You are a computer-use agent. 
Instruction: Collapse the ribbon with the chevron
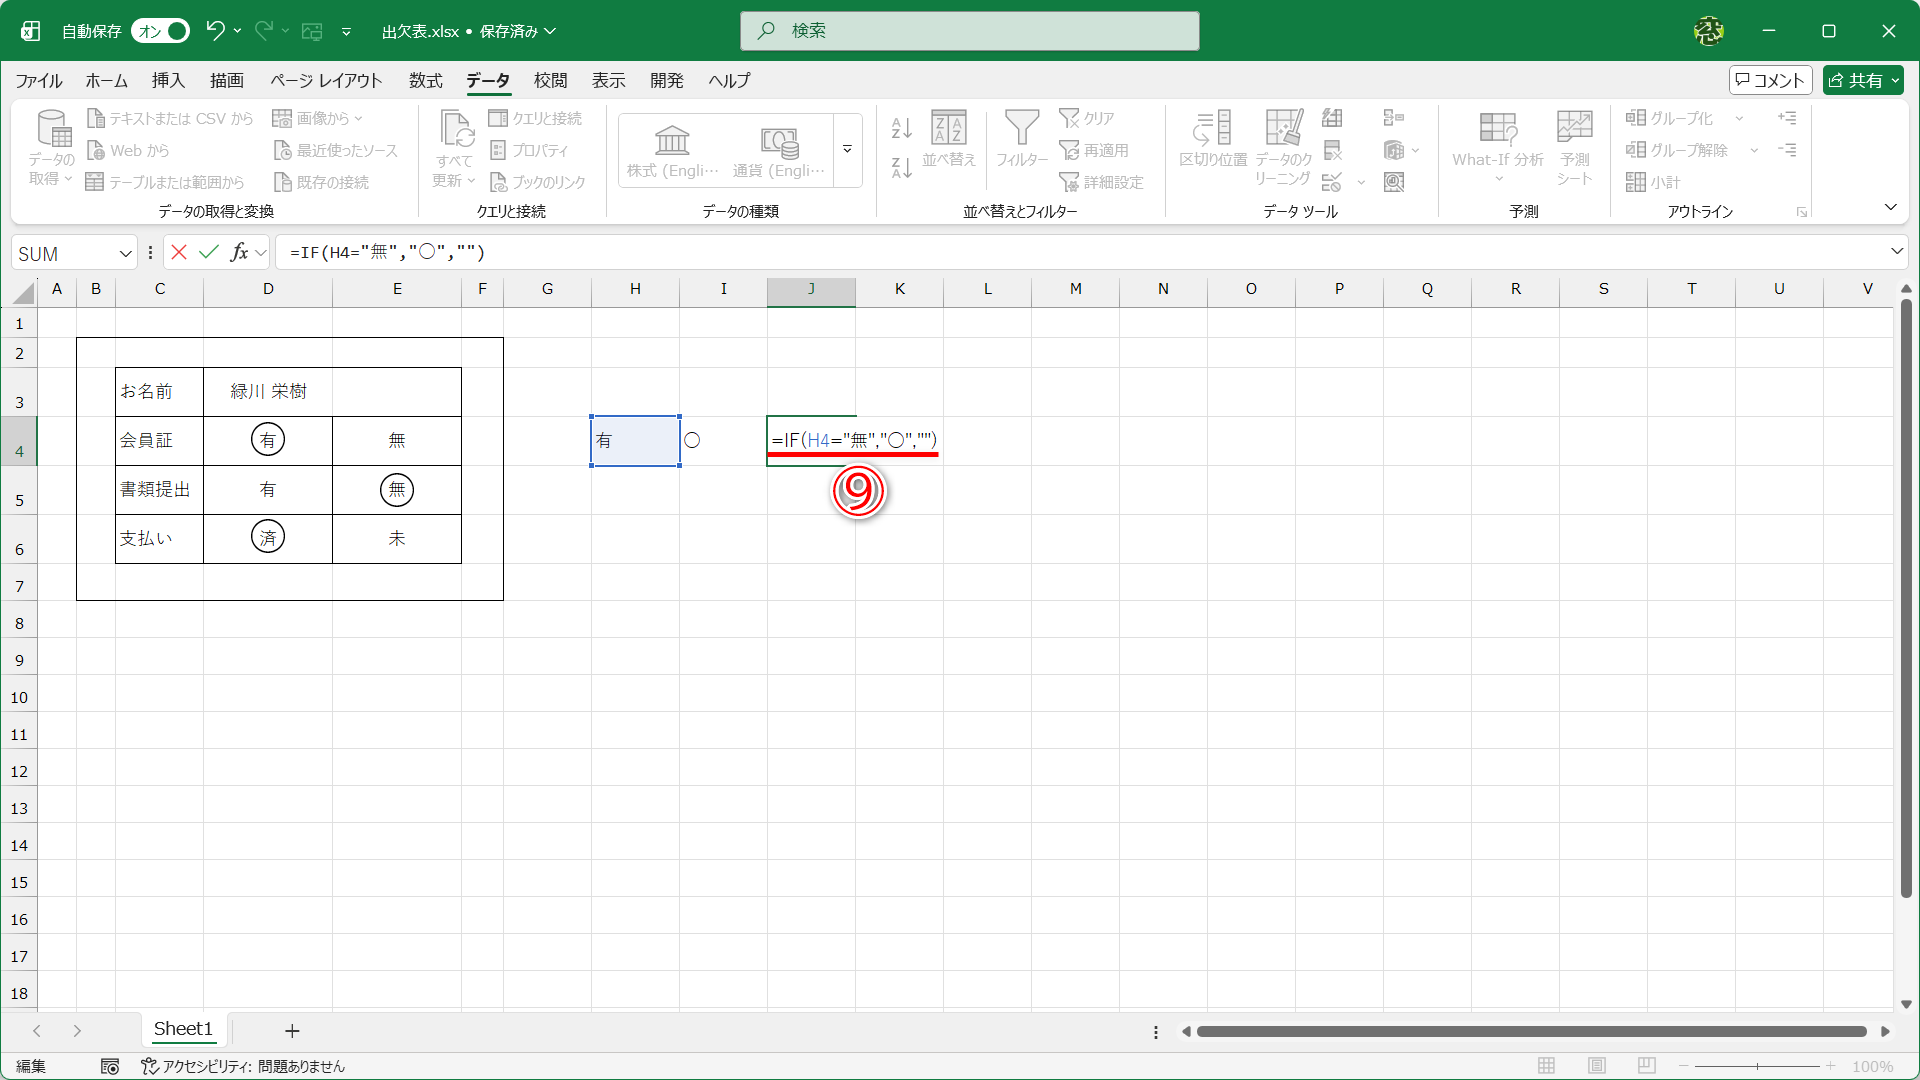(1890, 207)
